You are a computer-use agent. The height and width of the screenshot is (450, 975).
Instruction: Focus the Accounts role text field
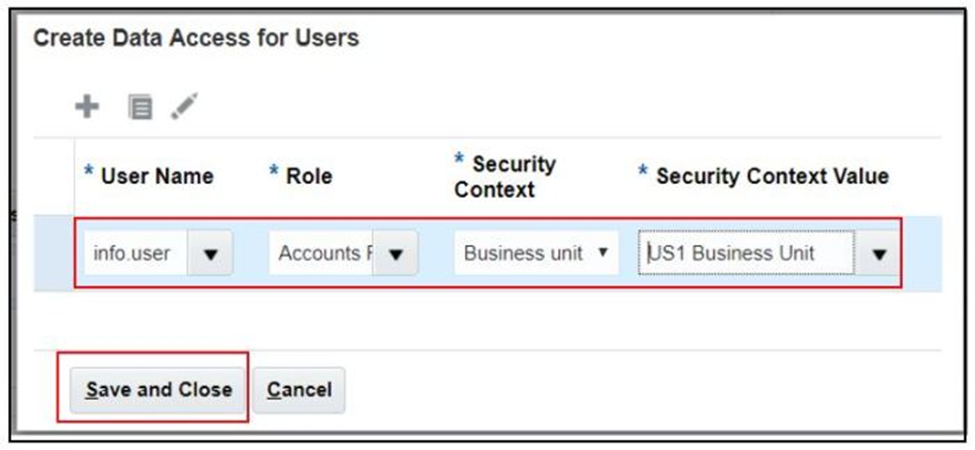pos(321,253)
